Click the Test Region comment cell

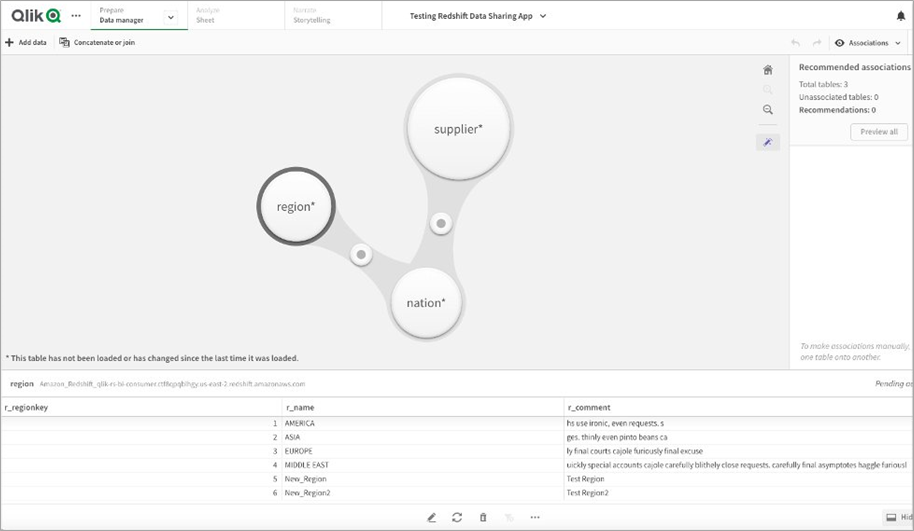[x=739, y=479]
